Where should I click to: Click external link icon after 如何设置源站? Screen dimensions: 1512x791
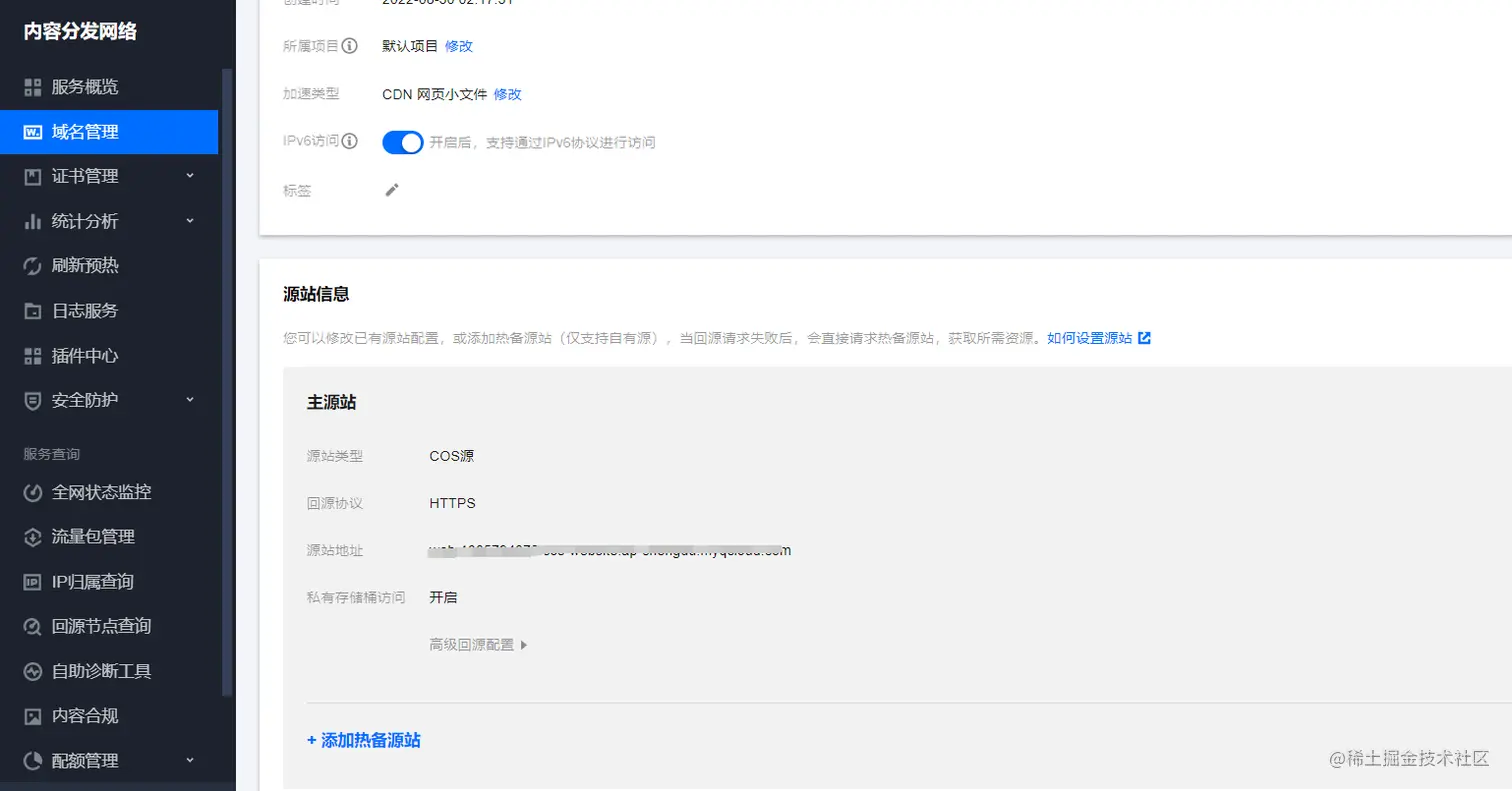[1145, 338]
